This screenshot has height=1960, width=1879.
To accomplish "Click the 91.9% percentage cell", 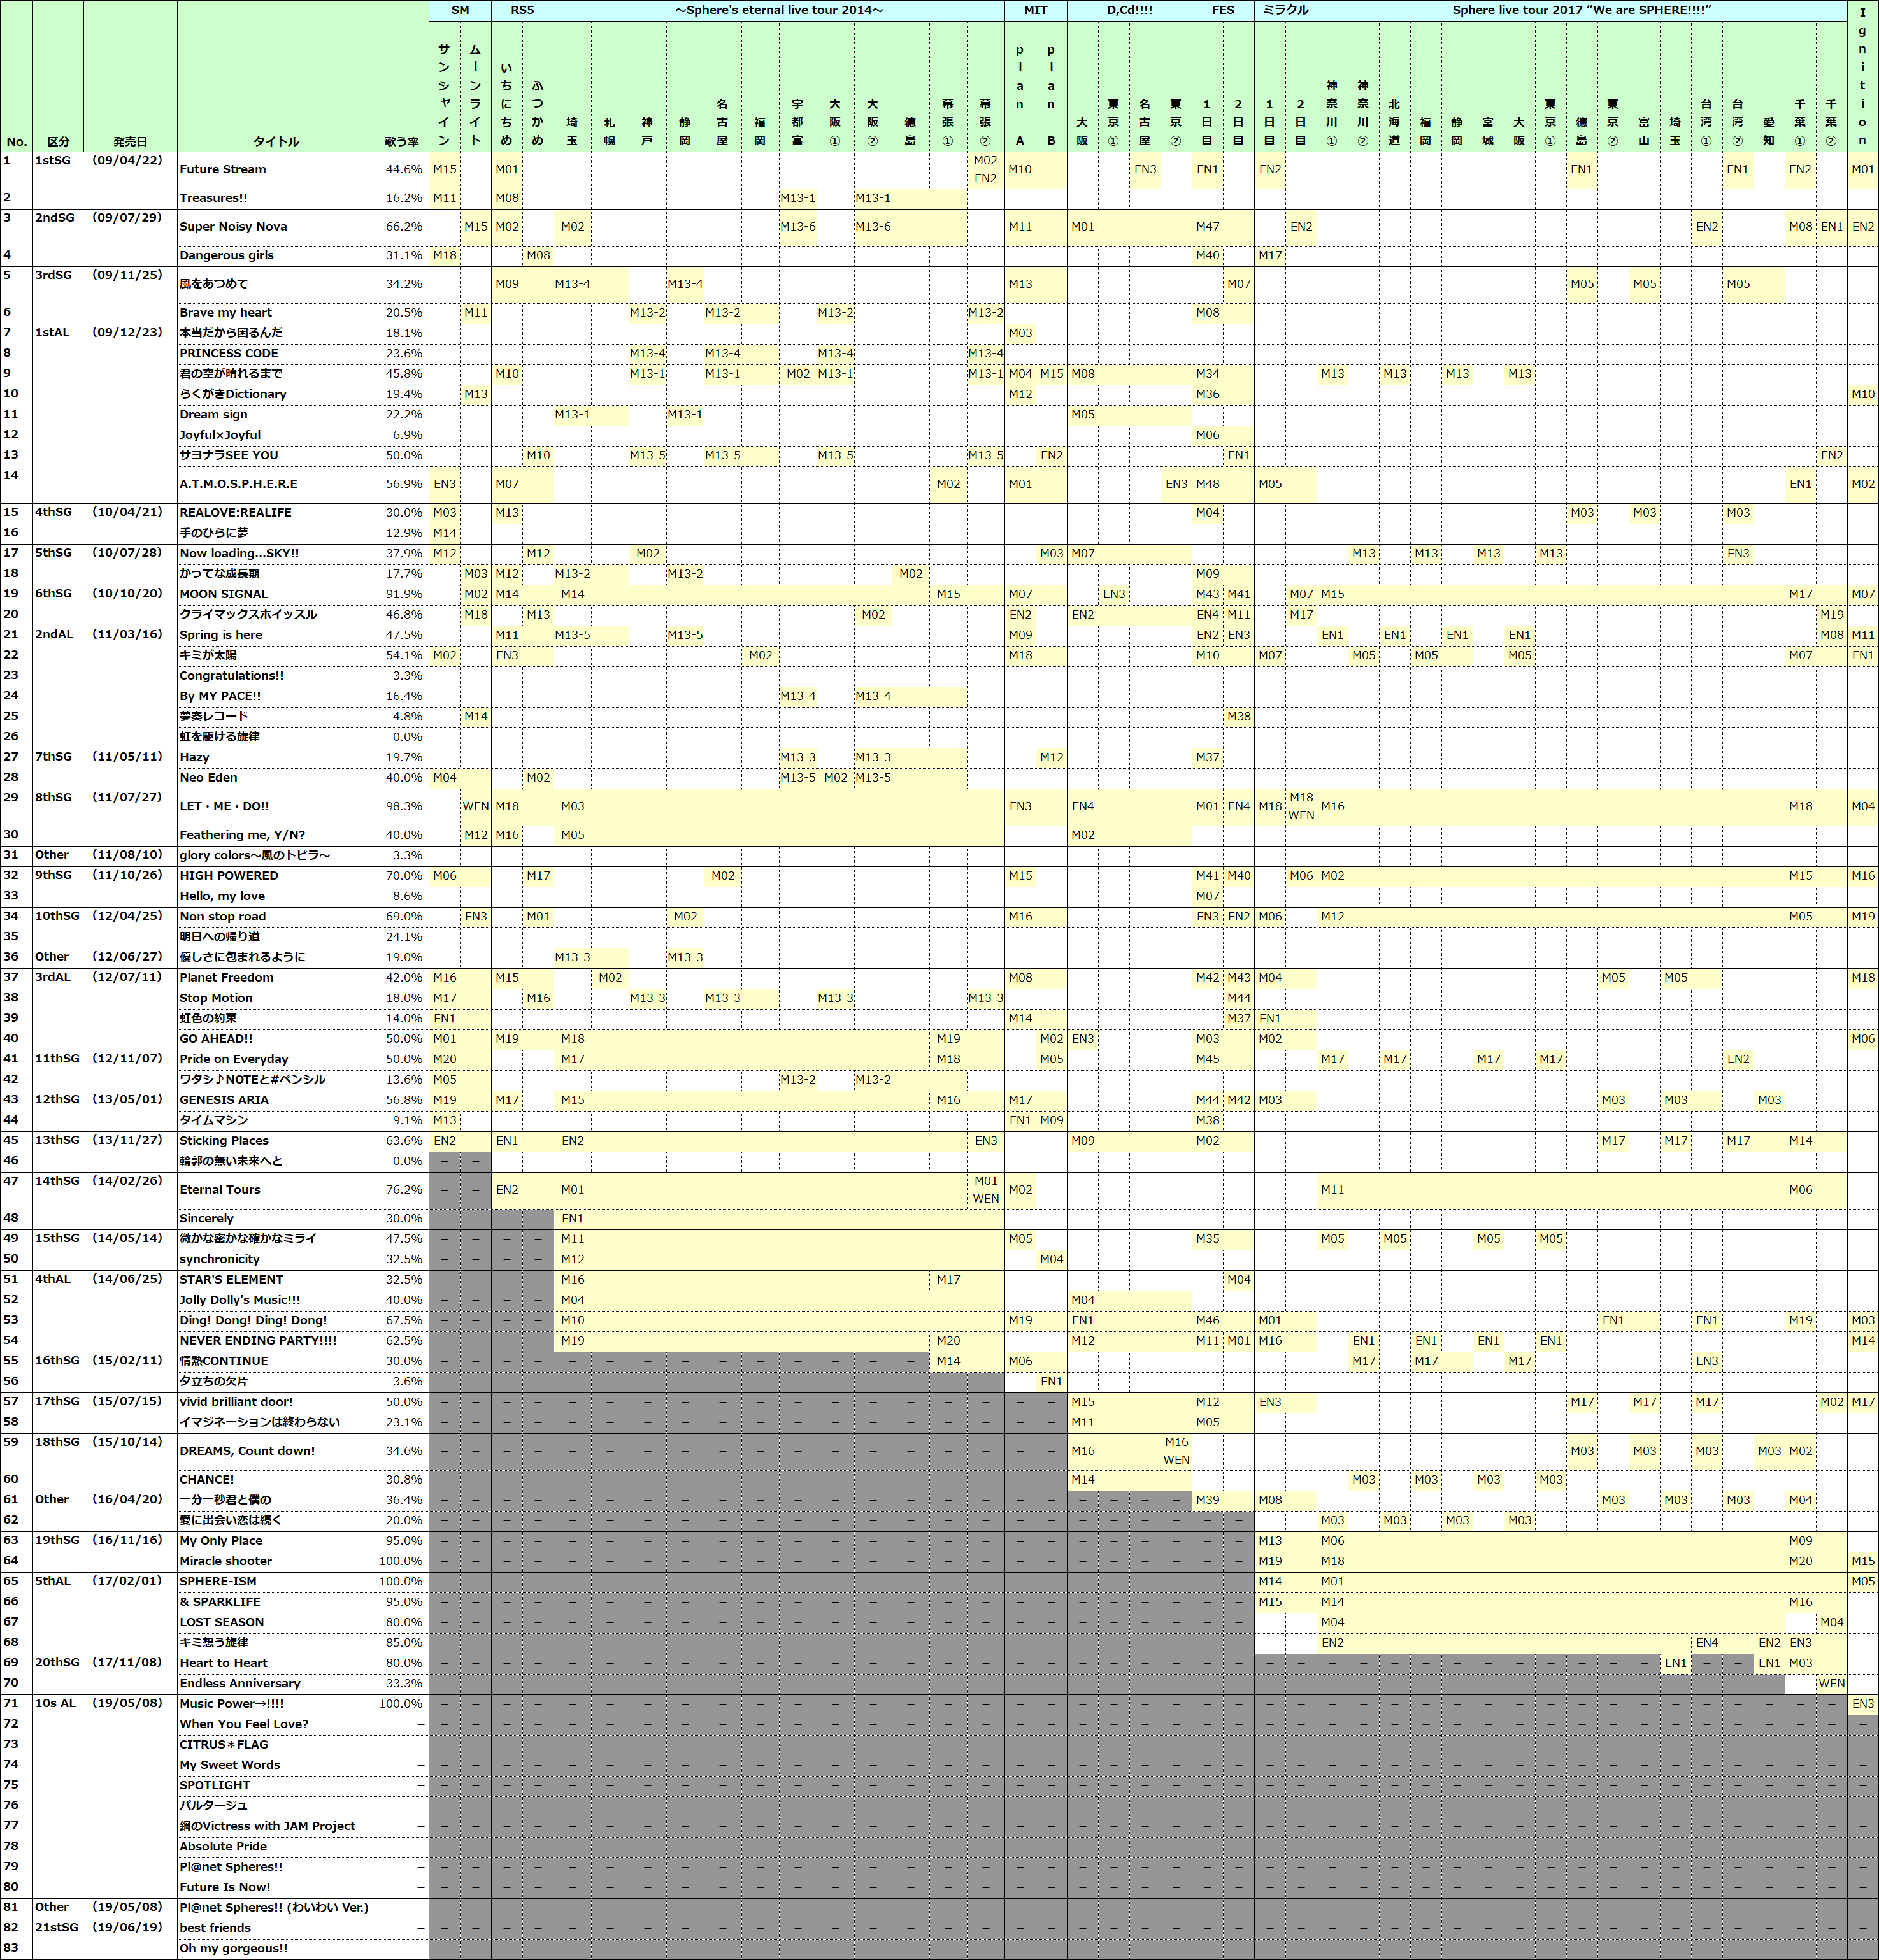I will (x=403, y=594).
